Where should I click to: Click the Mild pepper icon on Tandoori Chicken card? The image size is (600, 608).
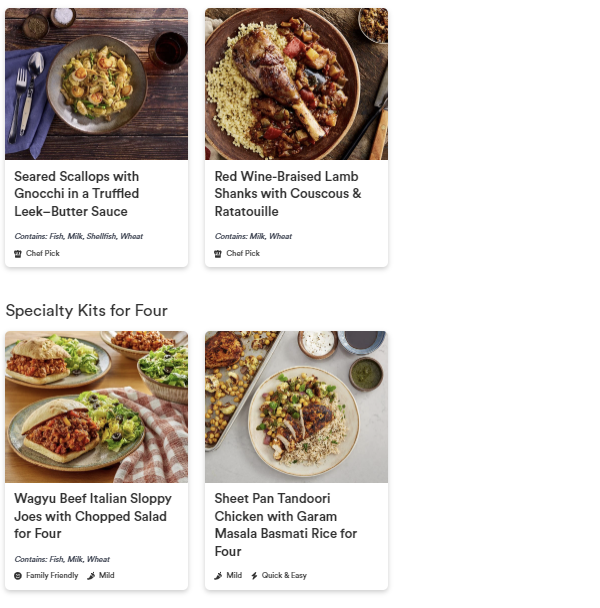click(x=218, y=576)
